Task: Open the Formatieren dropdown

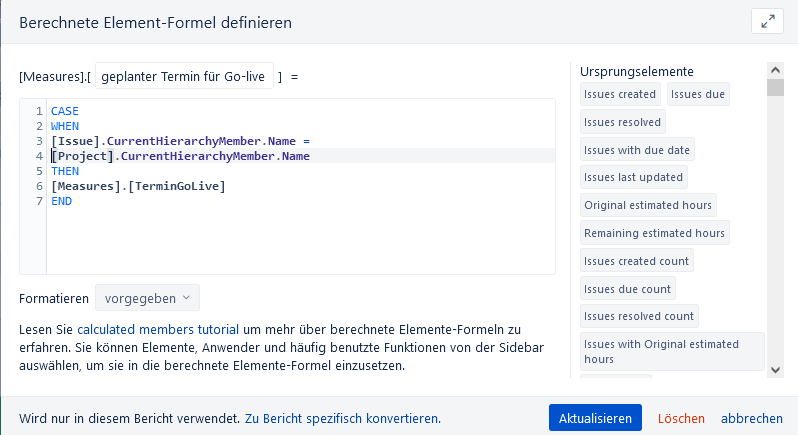Action: click(148, 298)
